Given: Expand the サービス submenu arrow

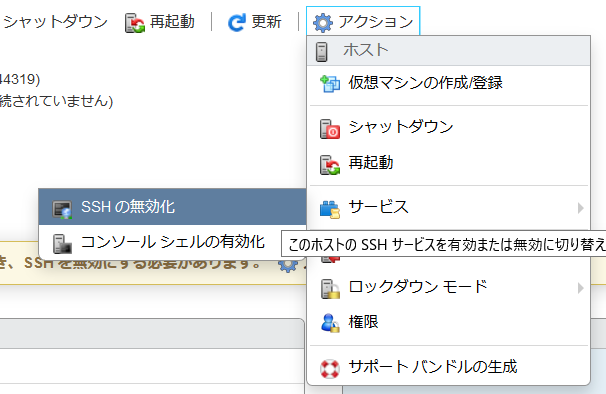Looking at the screenshot, I should coord(580,208).
